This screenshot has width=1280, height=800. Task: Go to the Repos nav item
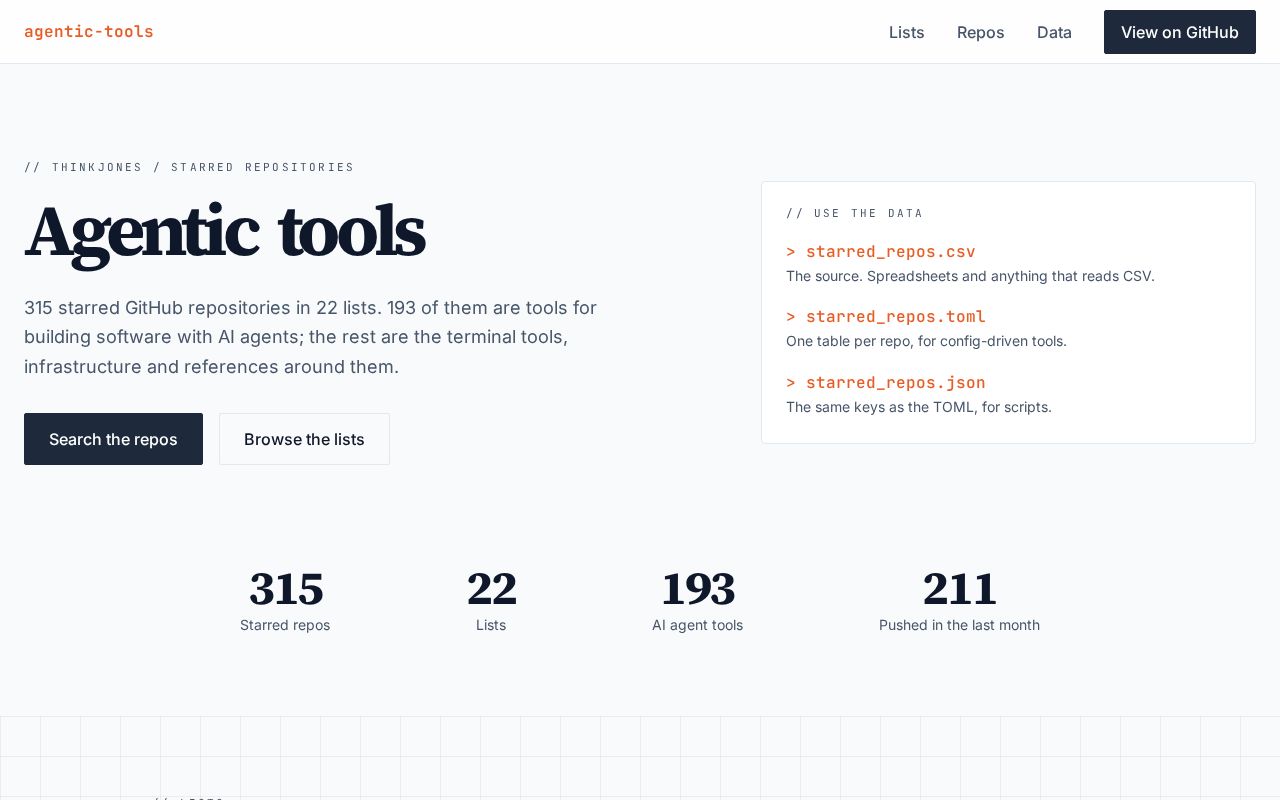point(980,32)
